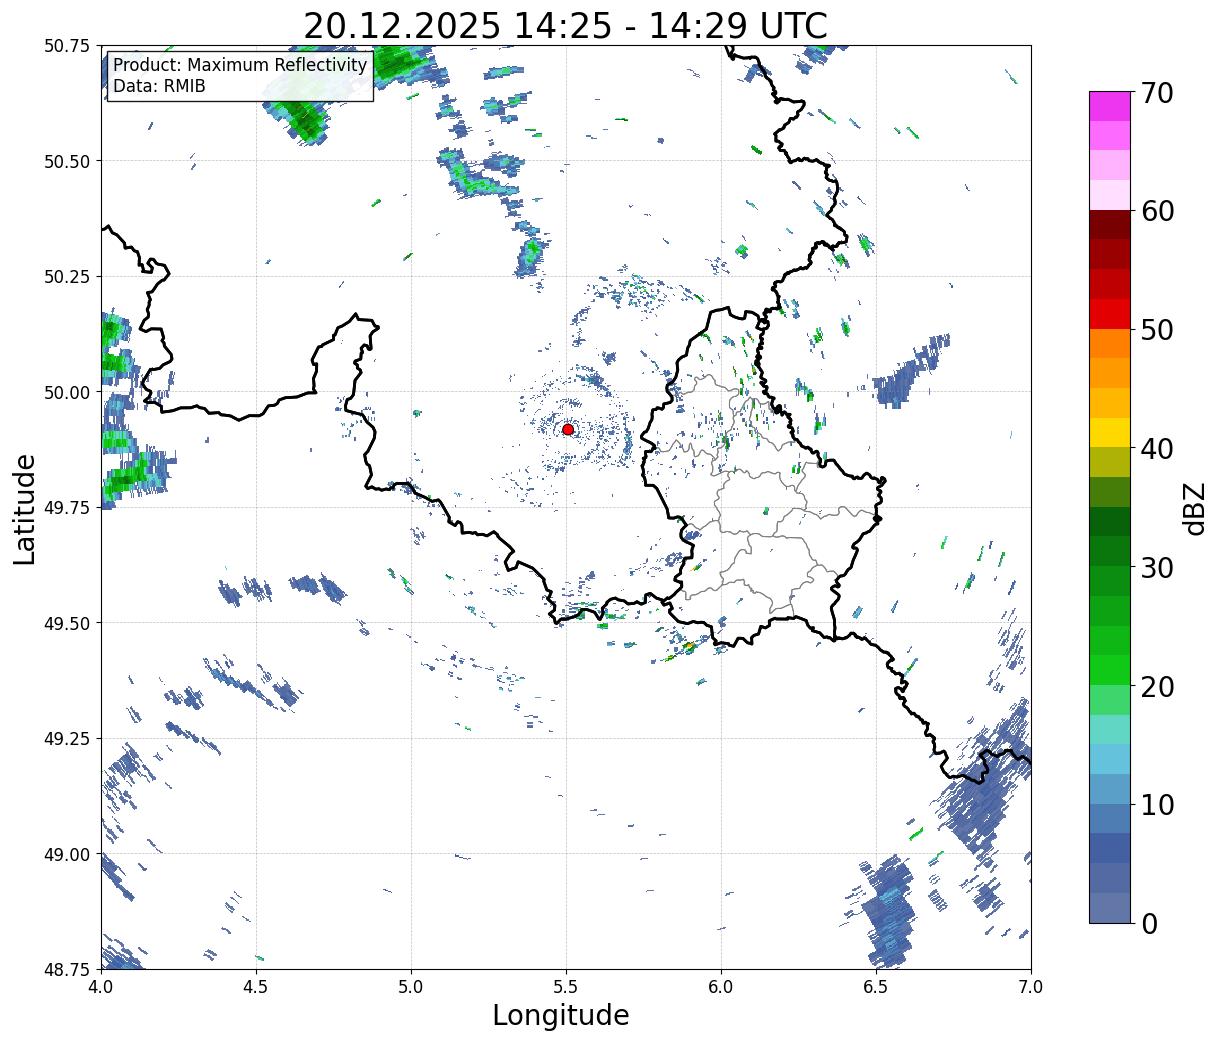1219x1040 pixels.
Task: Click the latitude tick label 50.75
Action: 67,46
